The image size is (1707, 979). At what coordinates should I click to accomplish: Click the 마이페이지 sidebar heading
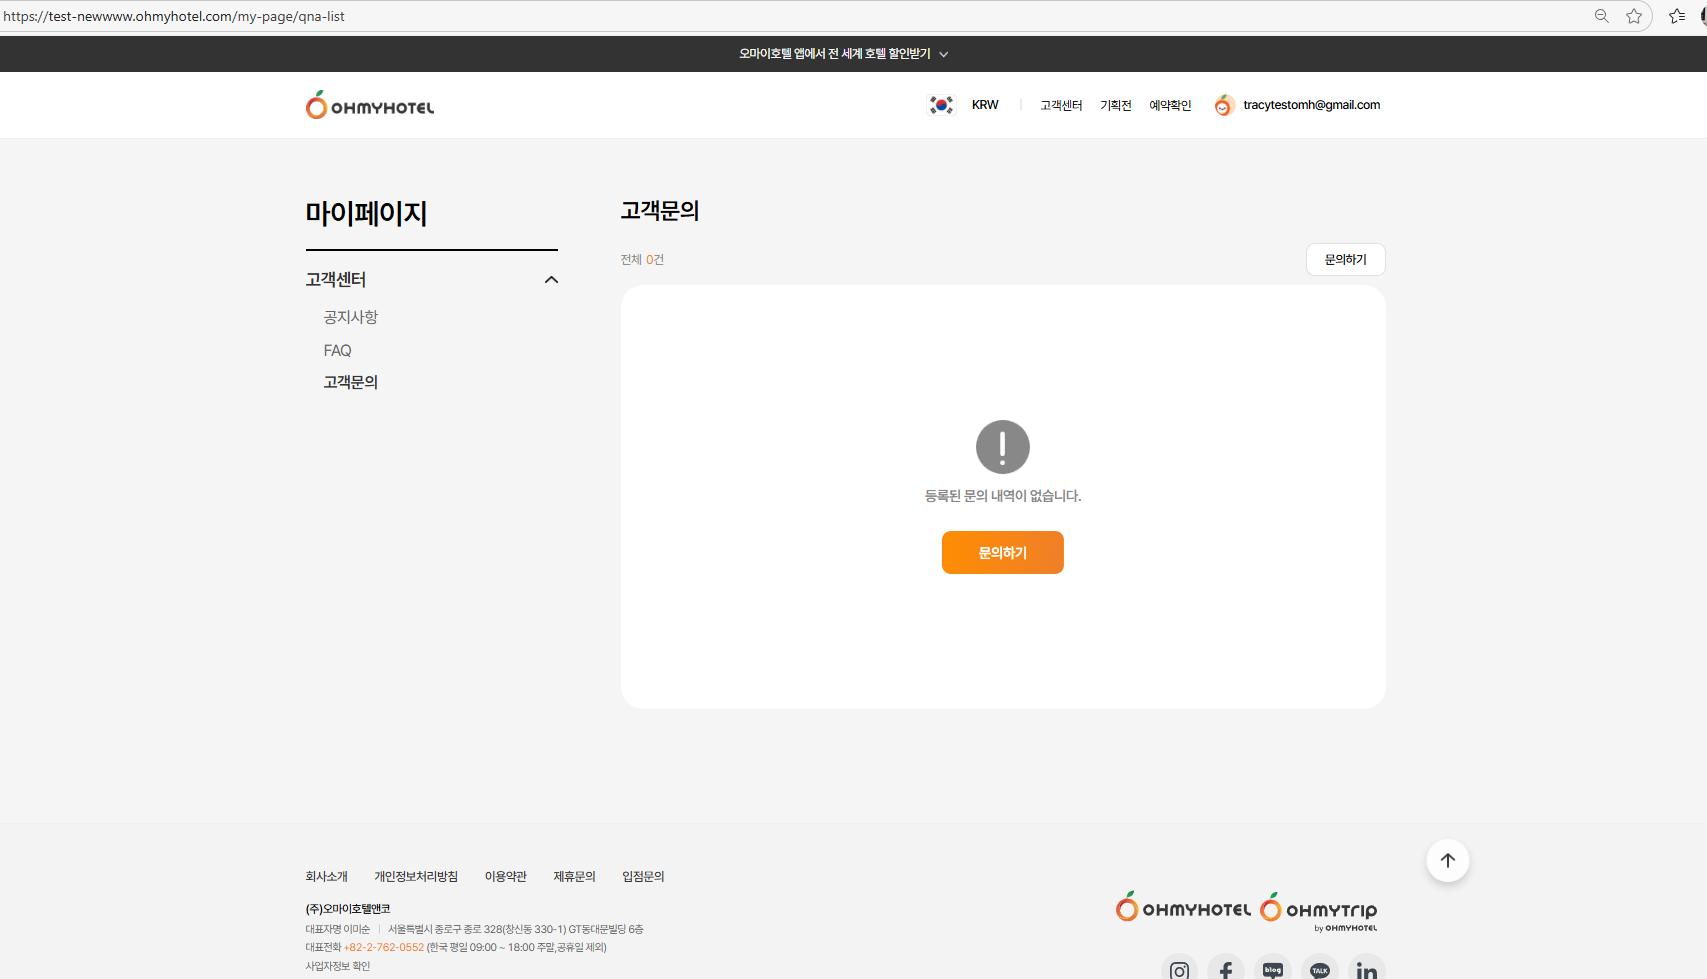click(x=366, y=213)
